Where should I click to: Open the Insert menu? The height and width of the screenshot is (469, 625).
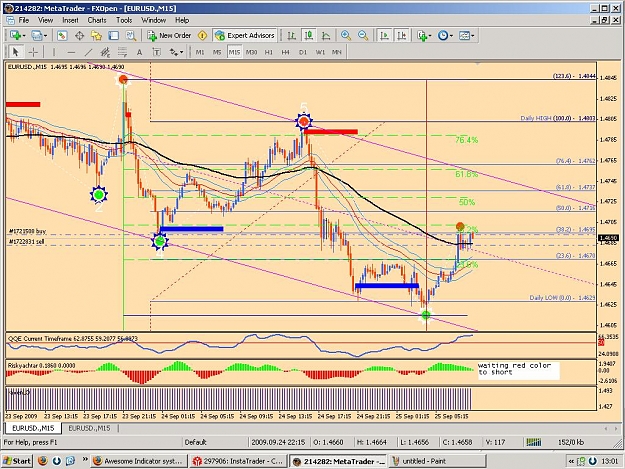click(70, 20)
